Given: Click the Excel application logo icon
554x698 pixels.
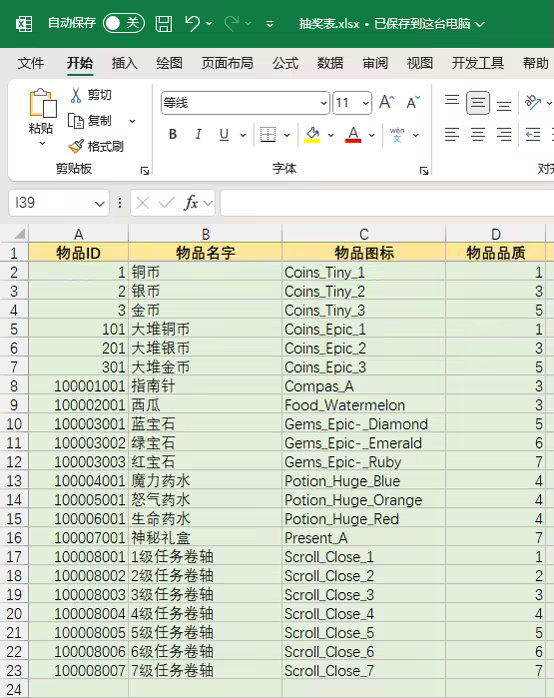Looking at the screenshot, I should pyautogui.click(x=24, y=24).
